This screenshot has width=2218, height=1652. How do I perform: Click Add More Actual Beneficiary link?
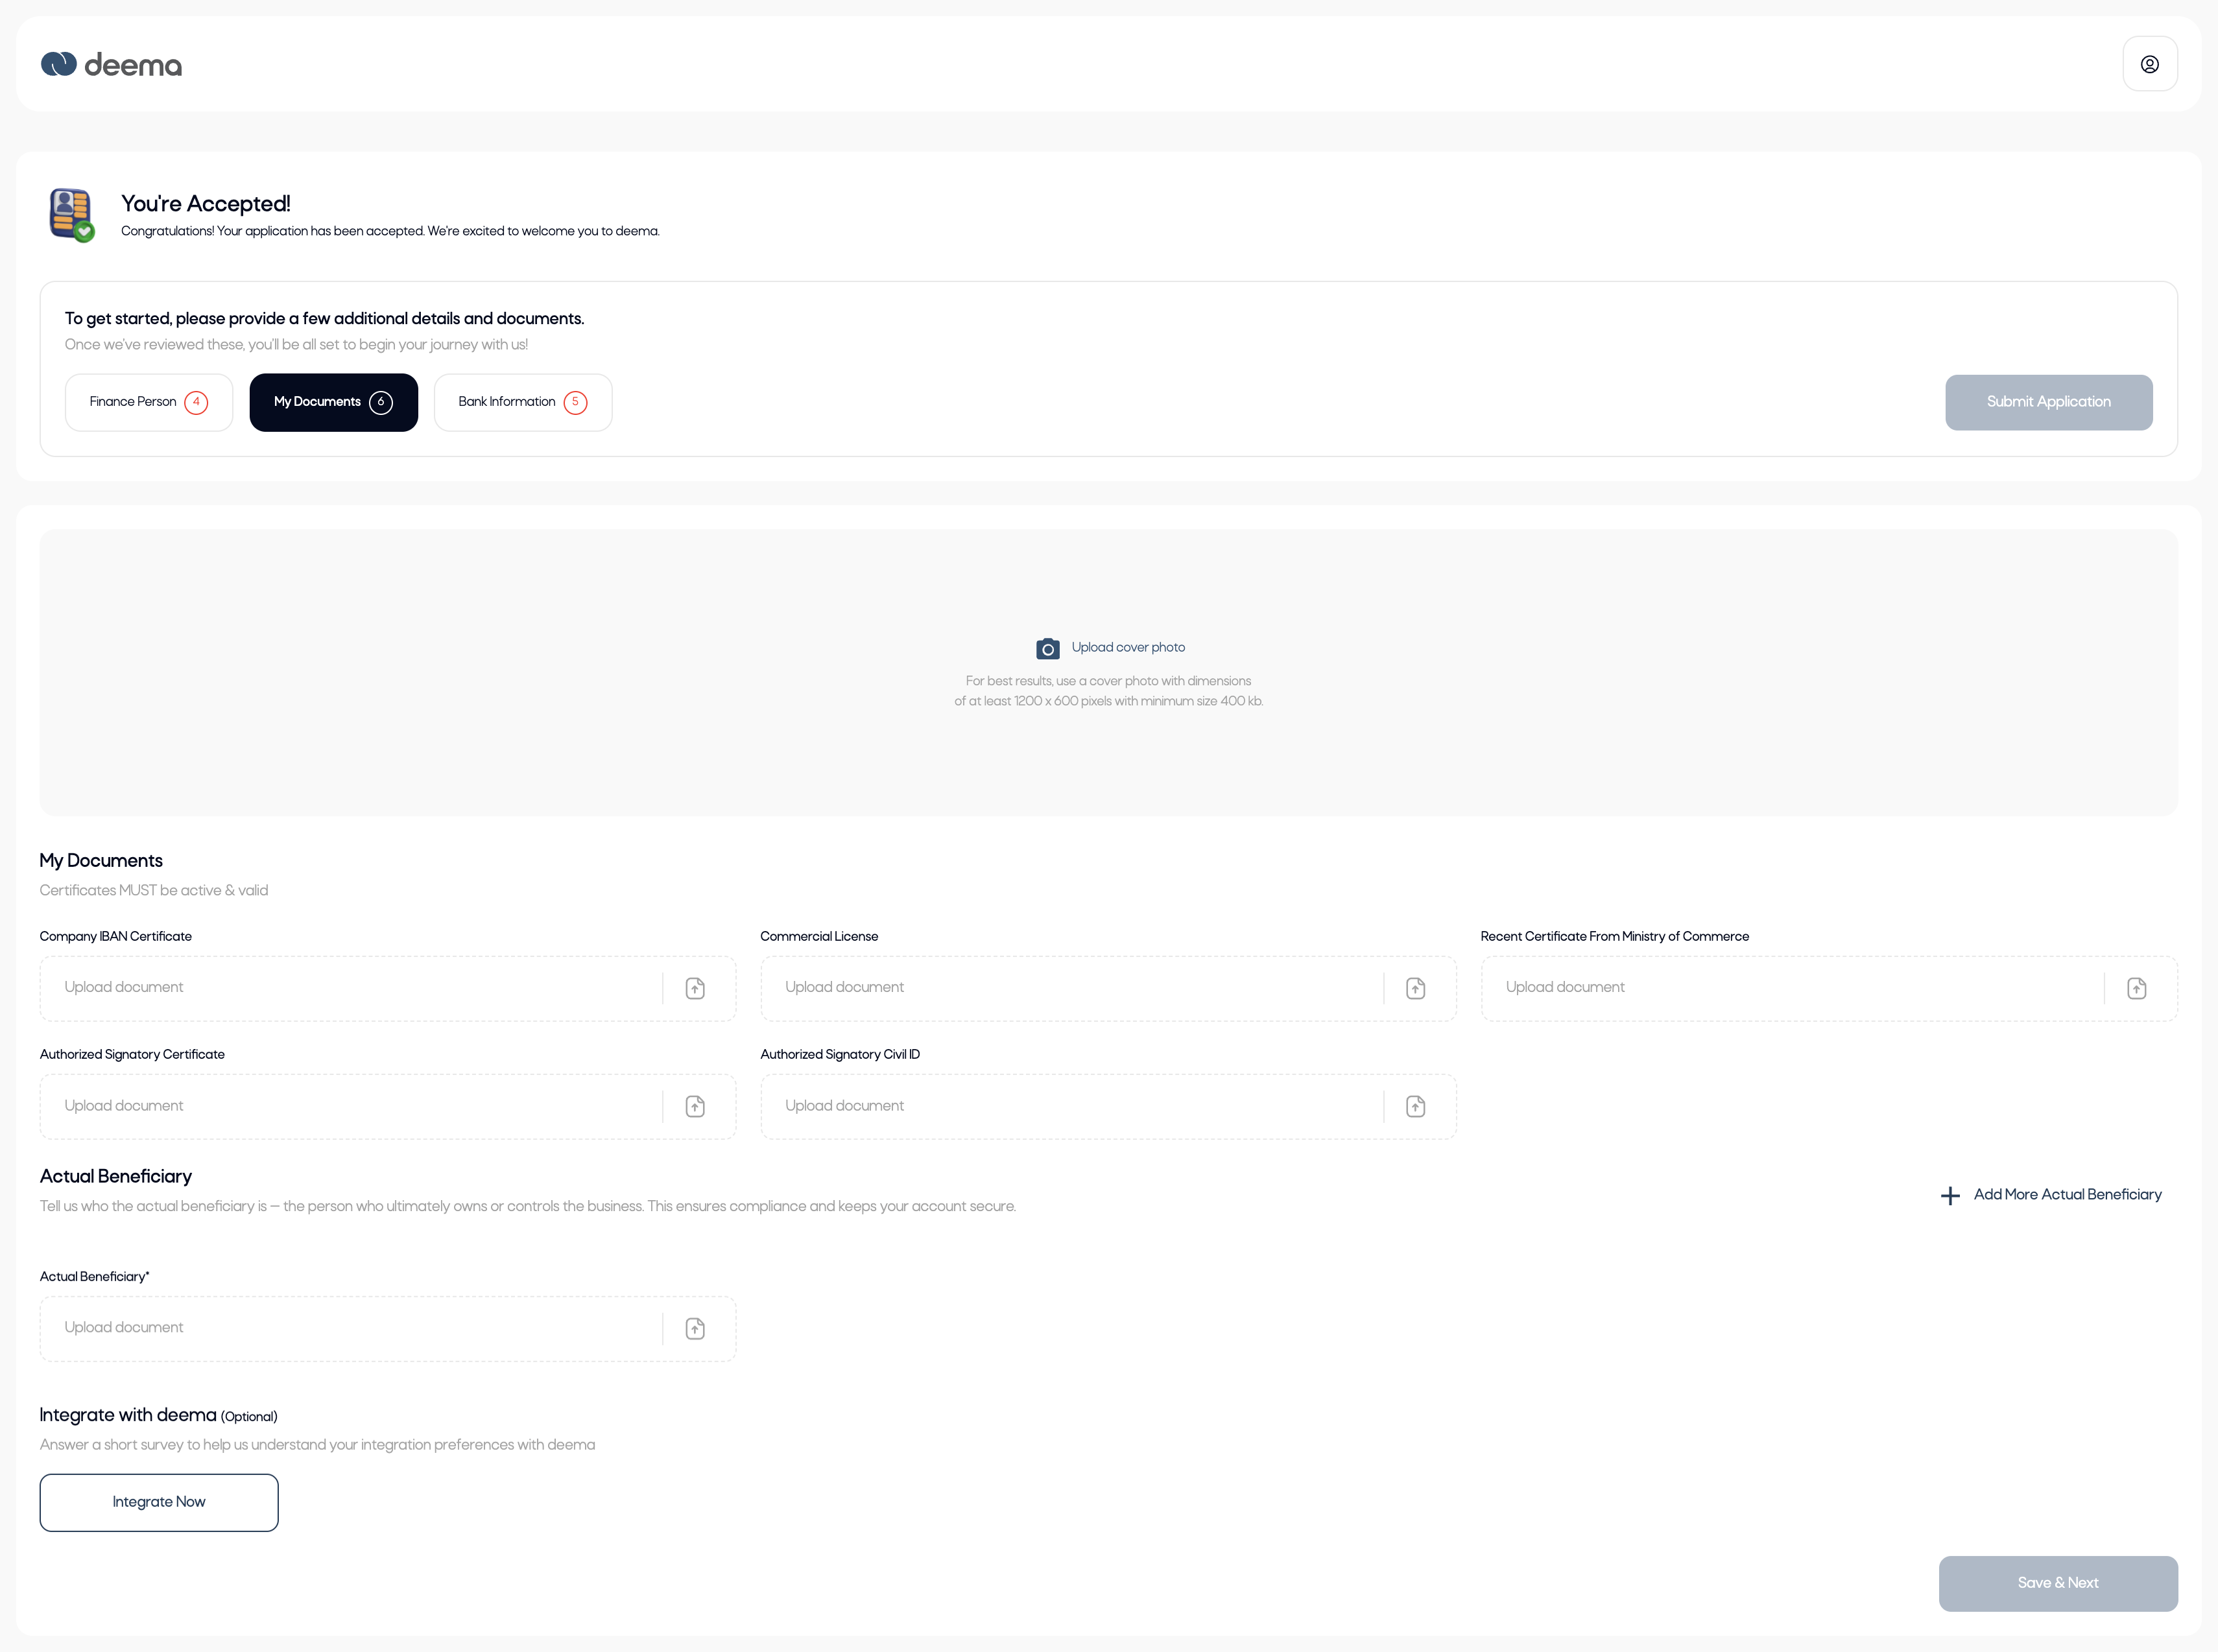click(2067, 1194)
